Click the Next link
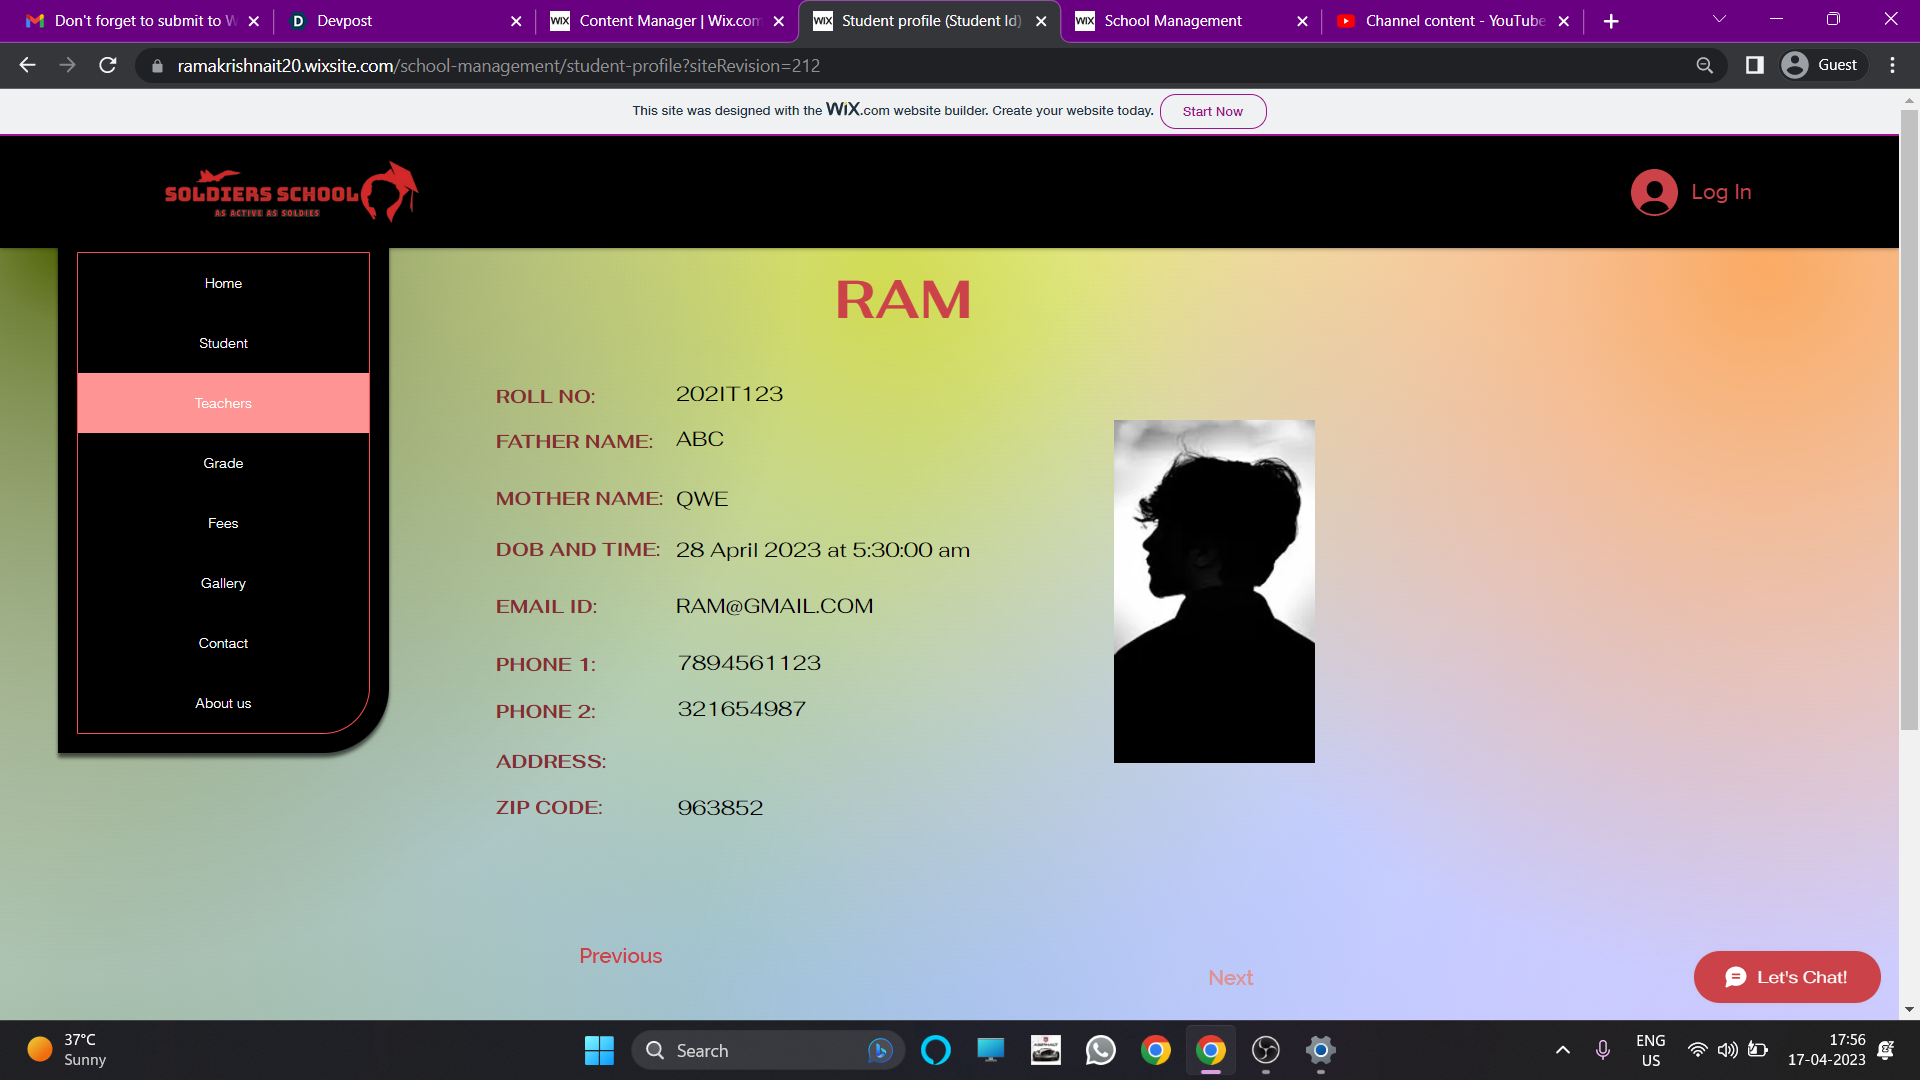 (x=1230, y=978)
